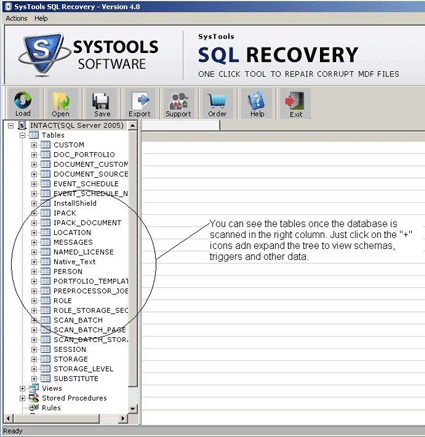Click the tree's horizontal scrollbar thumb
Screen dimensions: 425x437
56,418
